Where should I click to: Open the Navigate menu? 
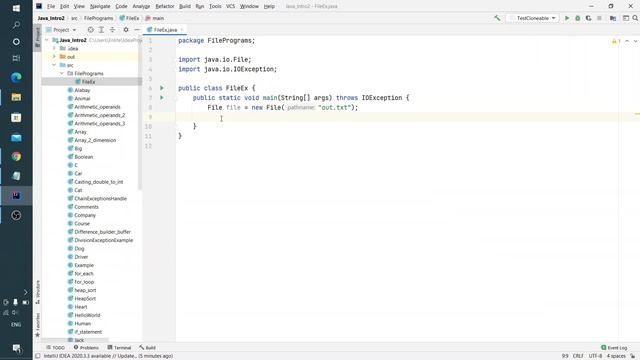coord(100,6)
